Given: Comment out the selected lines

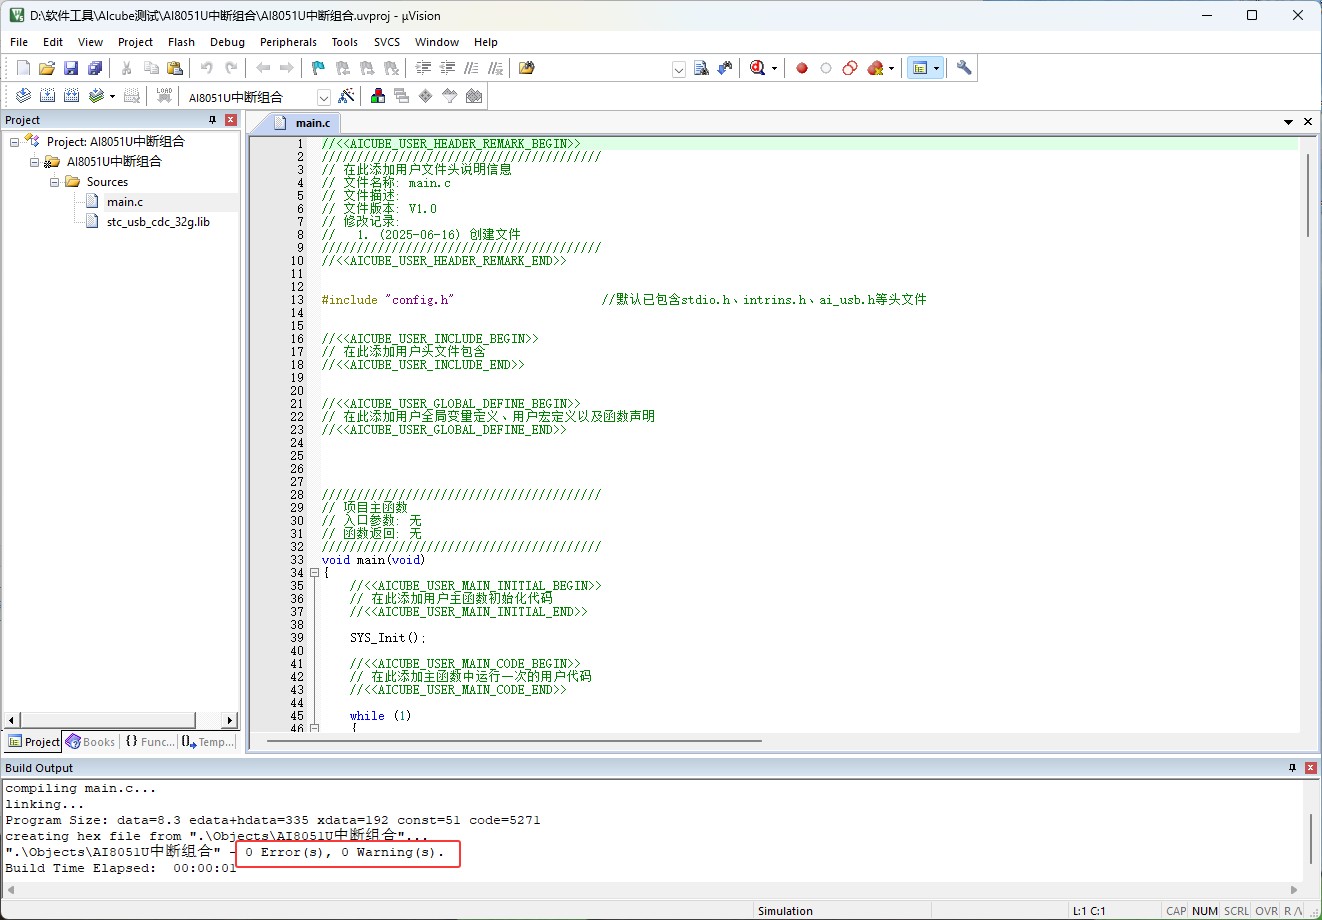Looking at the screenshot, I should point(471,68).
